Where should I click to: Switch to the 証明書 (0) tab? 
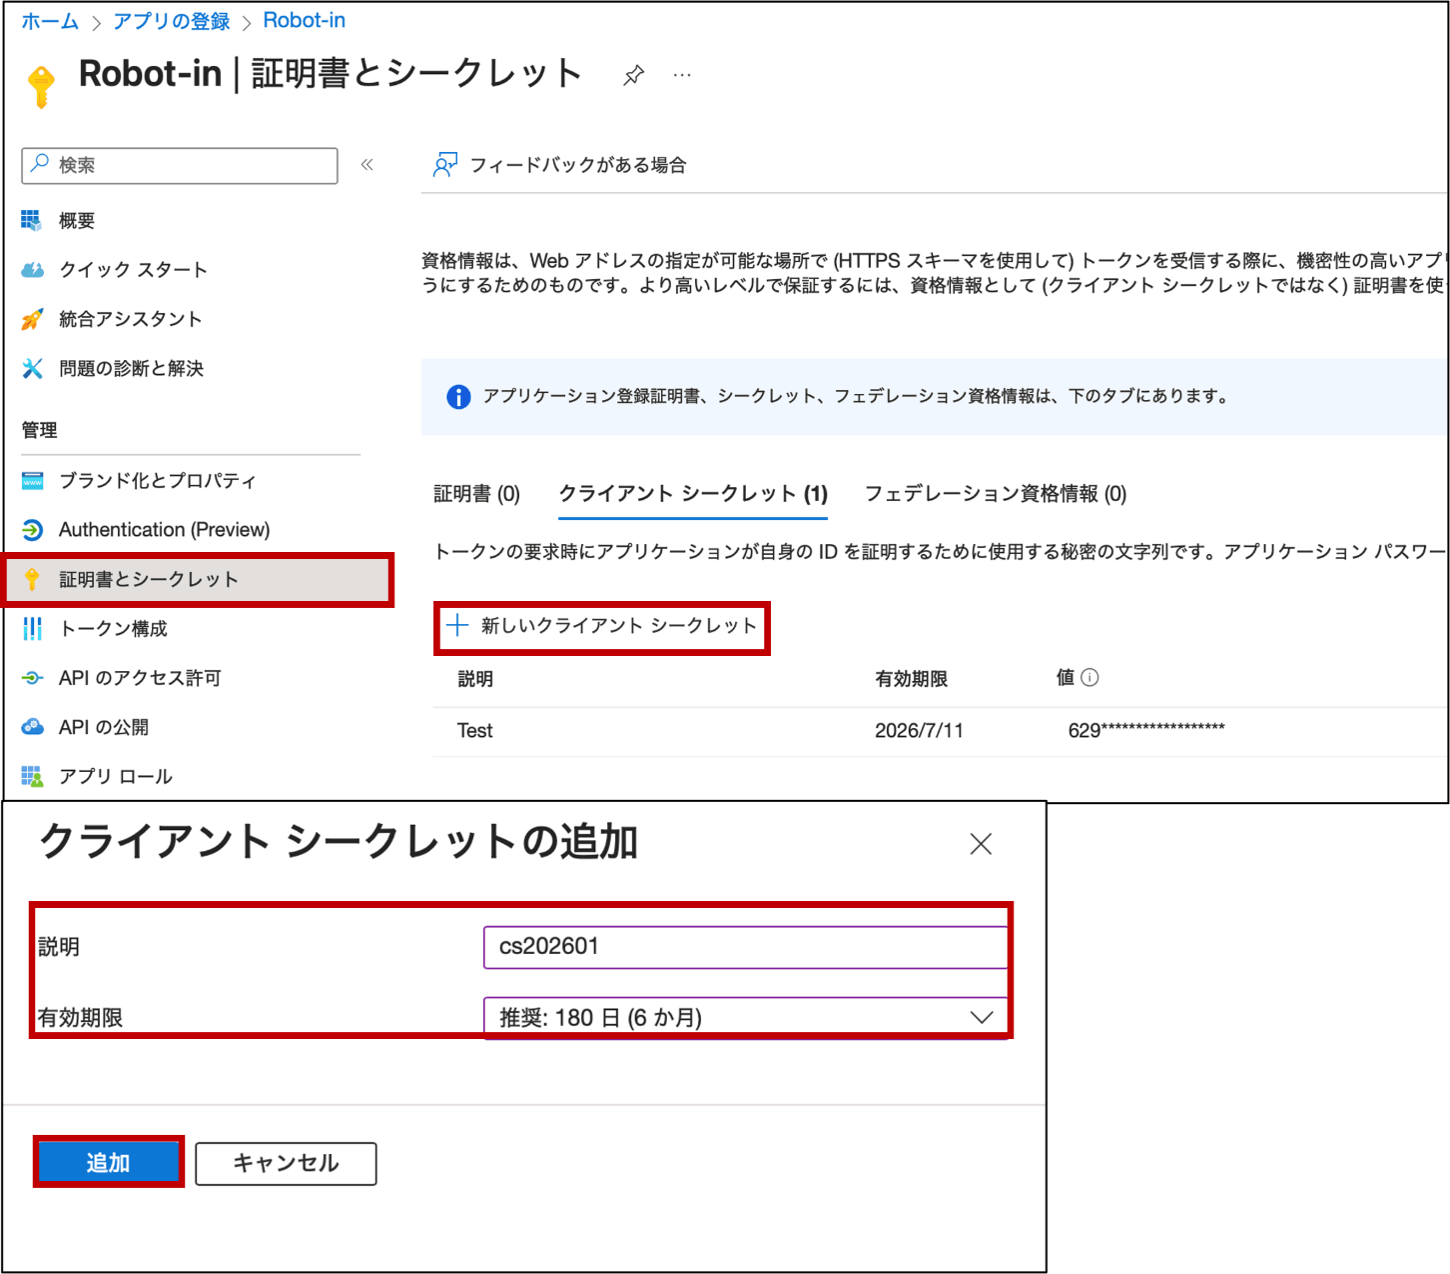(x=477, y=493)
